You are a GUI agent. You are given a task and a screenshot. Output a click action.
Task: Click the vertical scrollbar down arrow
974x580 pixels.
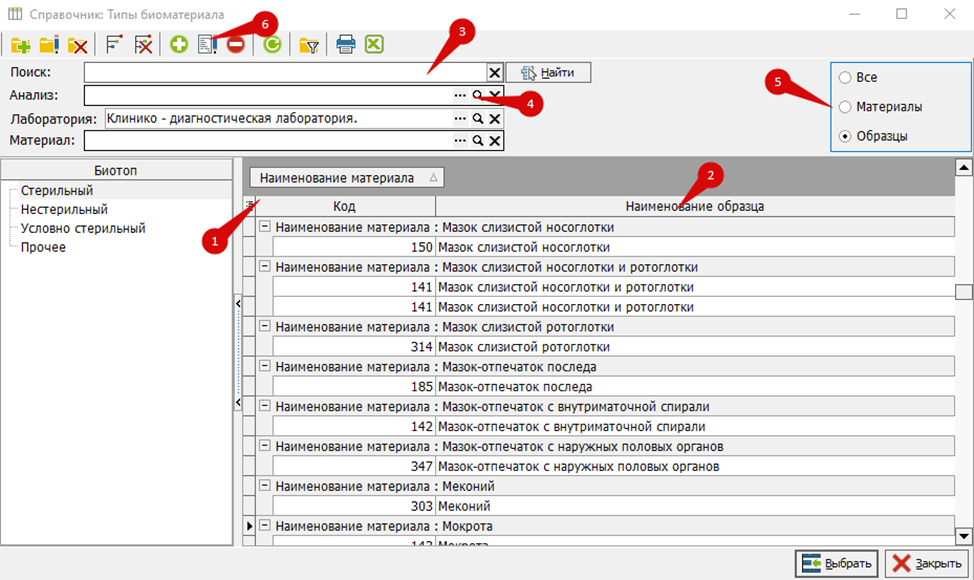pos(963,537)
